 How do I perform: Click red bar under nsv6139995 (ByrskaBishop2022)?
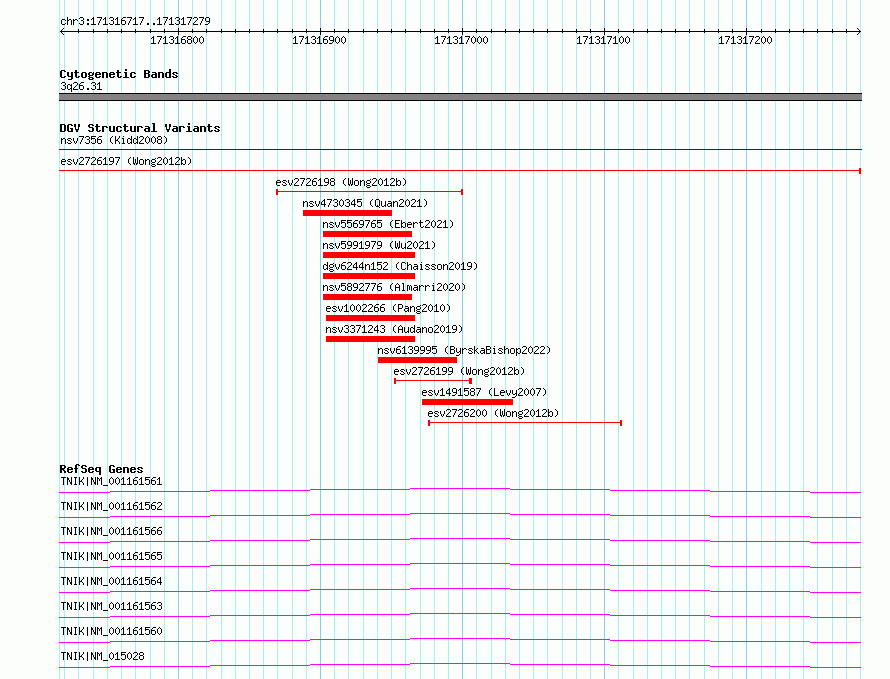417,360
